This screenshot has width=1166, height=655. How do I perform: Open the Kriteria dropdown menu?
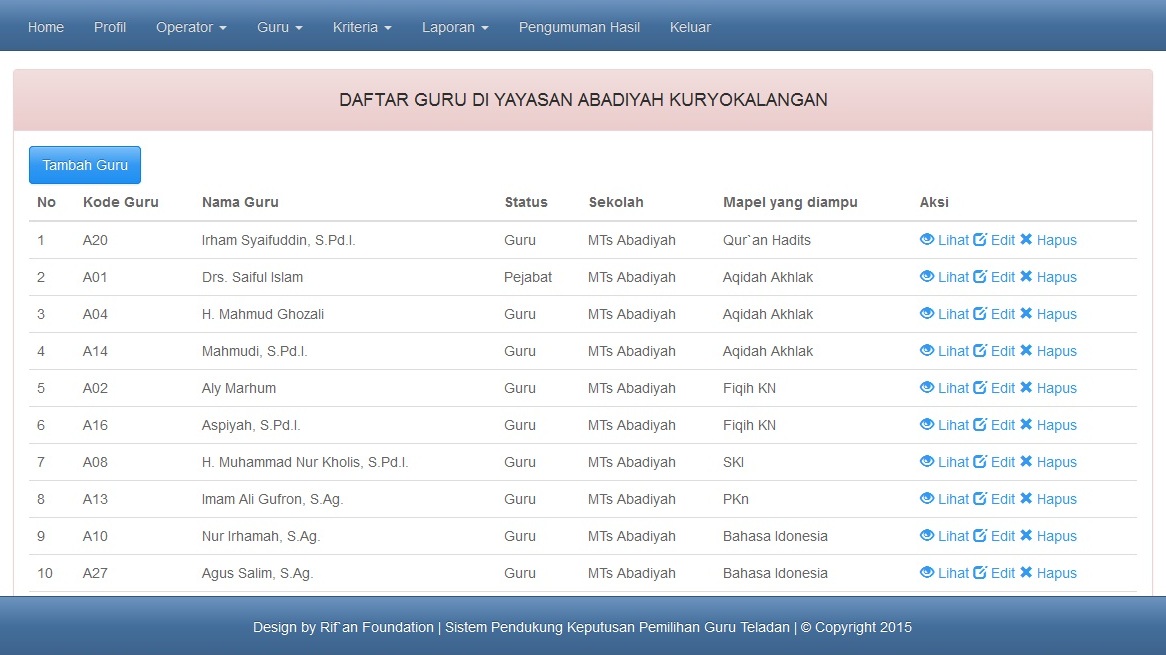coord(361,27)
